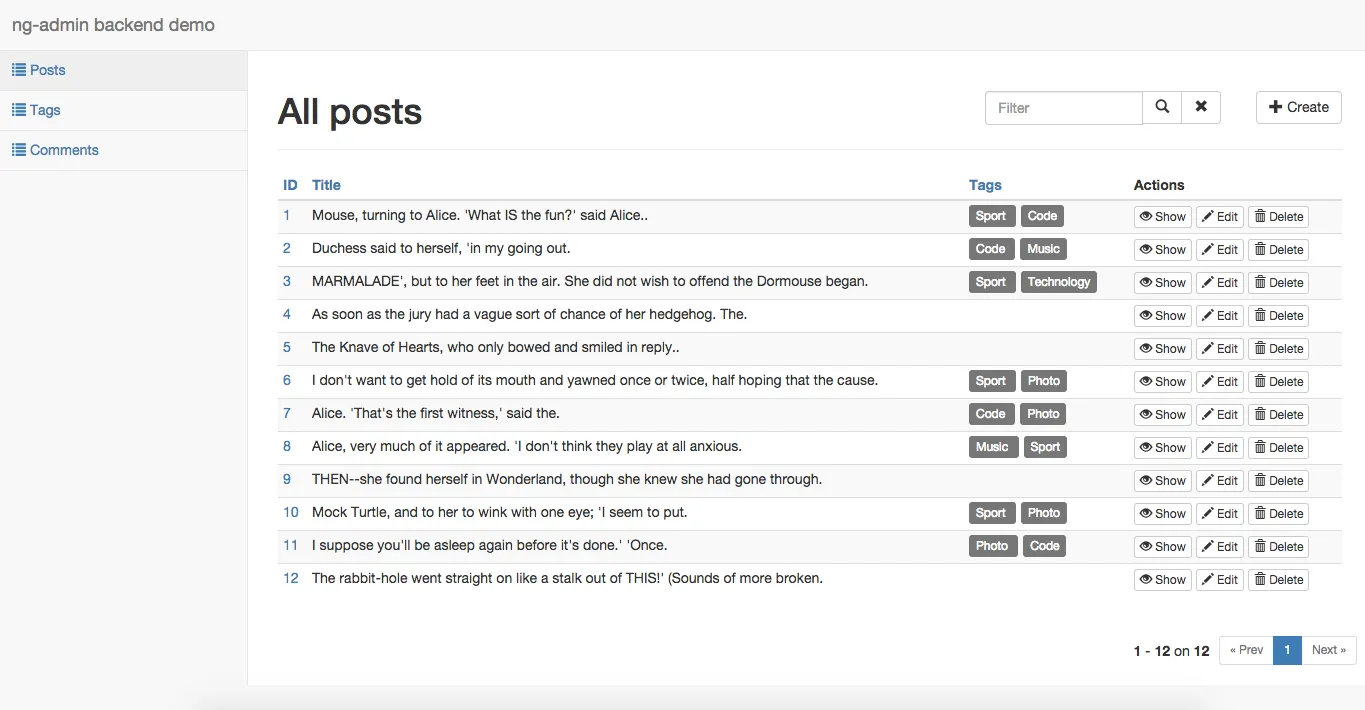
Task: Click the ng-admin backend demo brand link
Action: (113, 25)
